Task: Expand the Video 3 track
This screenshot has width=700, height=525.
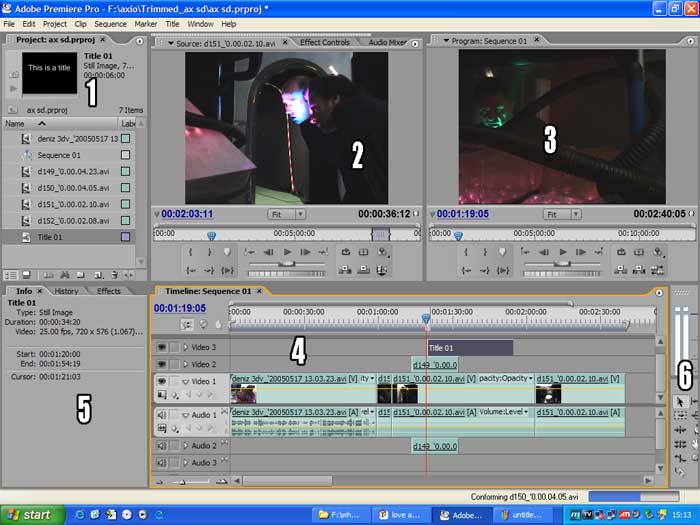Action: coord(186,347)
